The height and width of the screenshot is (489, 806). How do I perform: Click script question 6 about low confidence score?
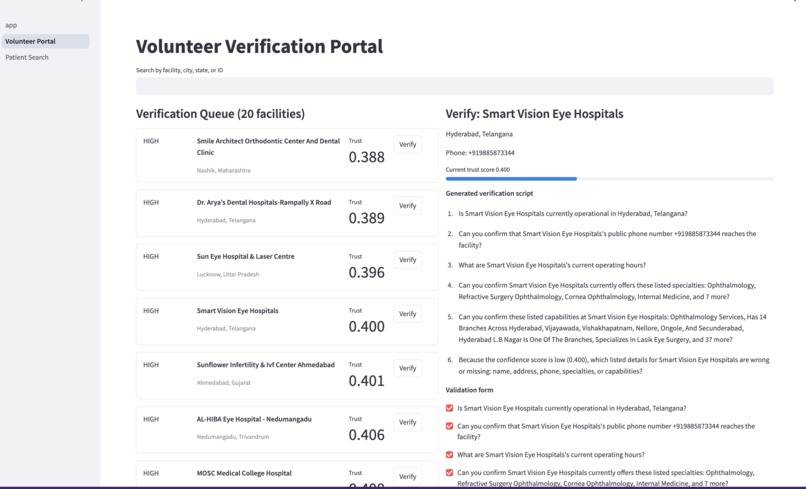coord(614,366)
